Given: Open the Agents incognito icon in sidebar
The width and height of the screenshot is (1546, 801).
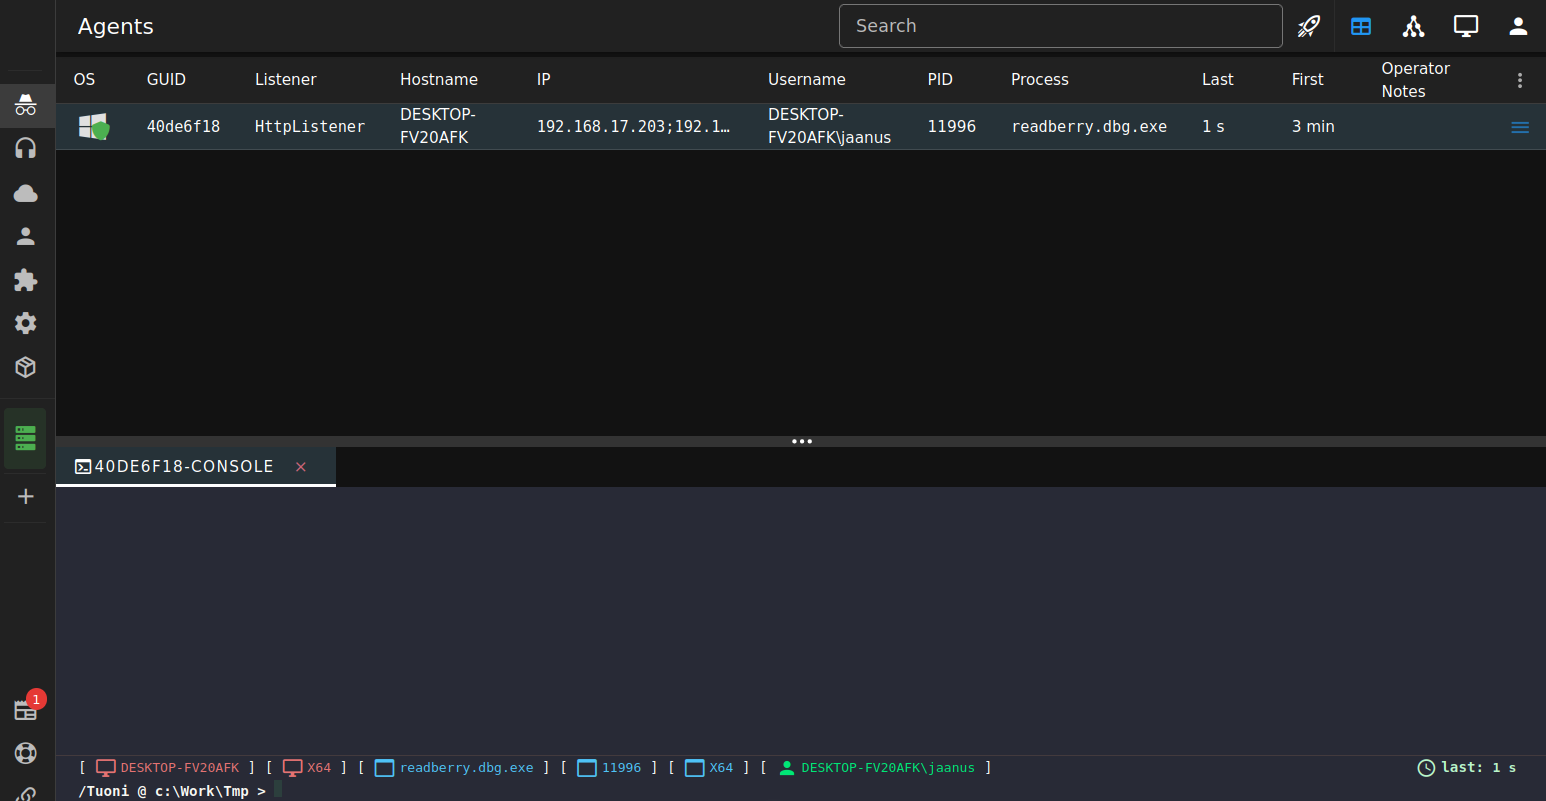Looking at the screenshot, I should point(26,105).
